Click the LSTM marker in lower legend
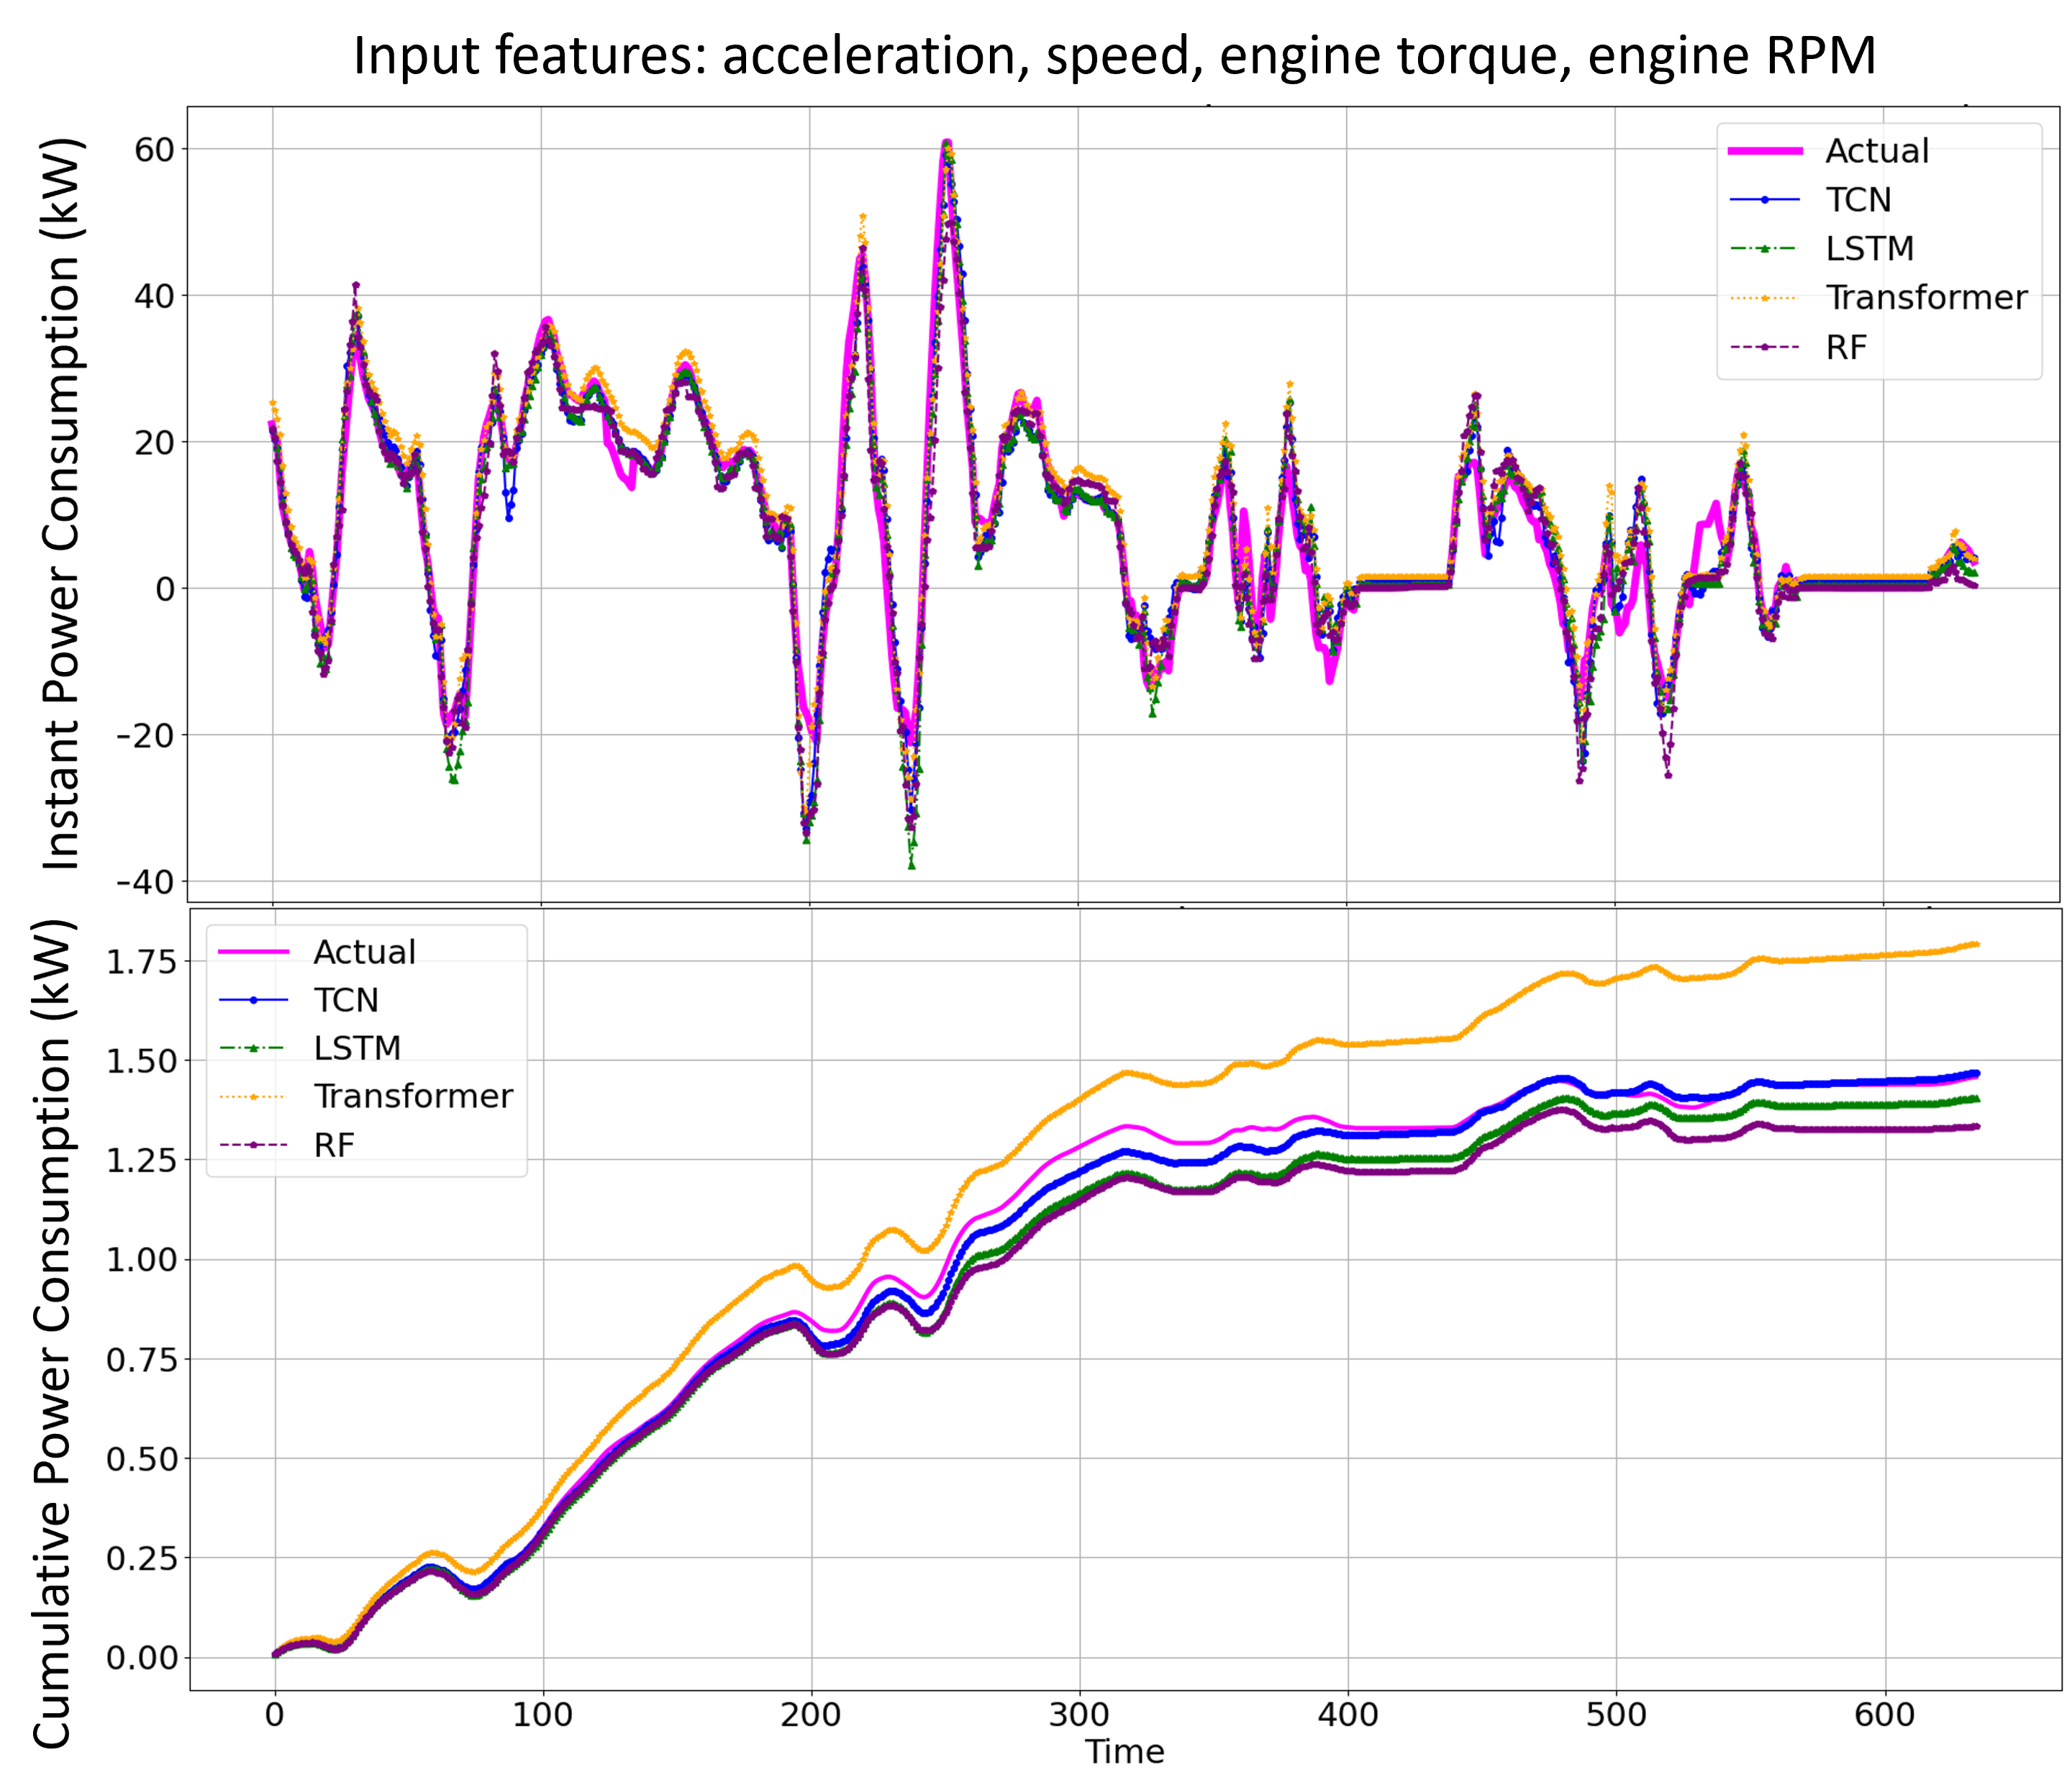This screenshot has height=1785, width=2072. tap(253, 1048)
